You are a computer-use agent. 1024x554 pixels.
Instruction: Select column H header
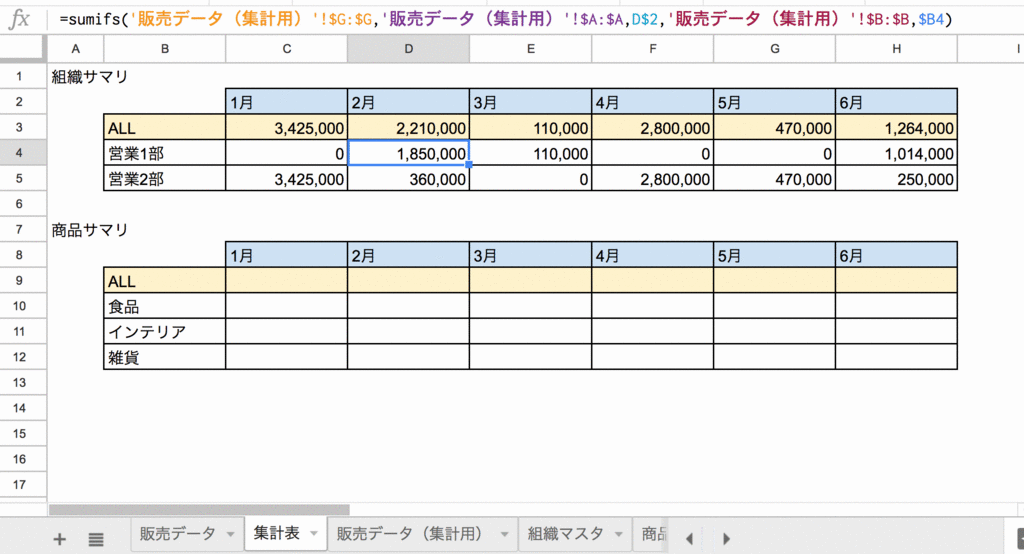897,49
